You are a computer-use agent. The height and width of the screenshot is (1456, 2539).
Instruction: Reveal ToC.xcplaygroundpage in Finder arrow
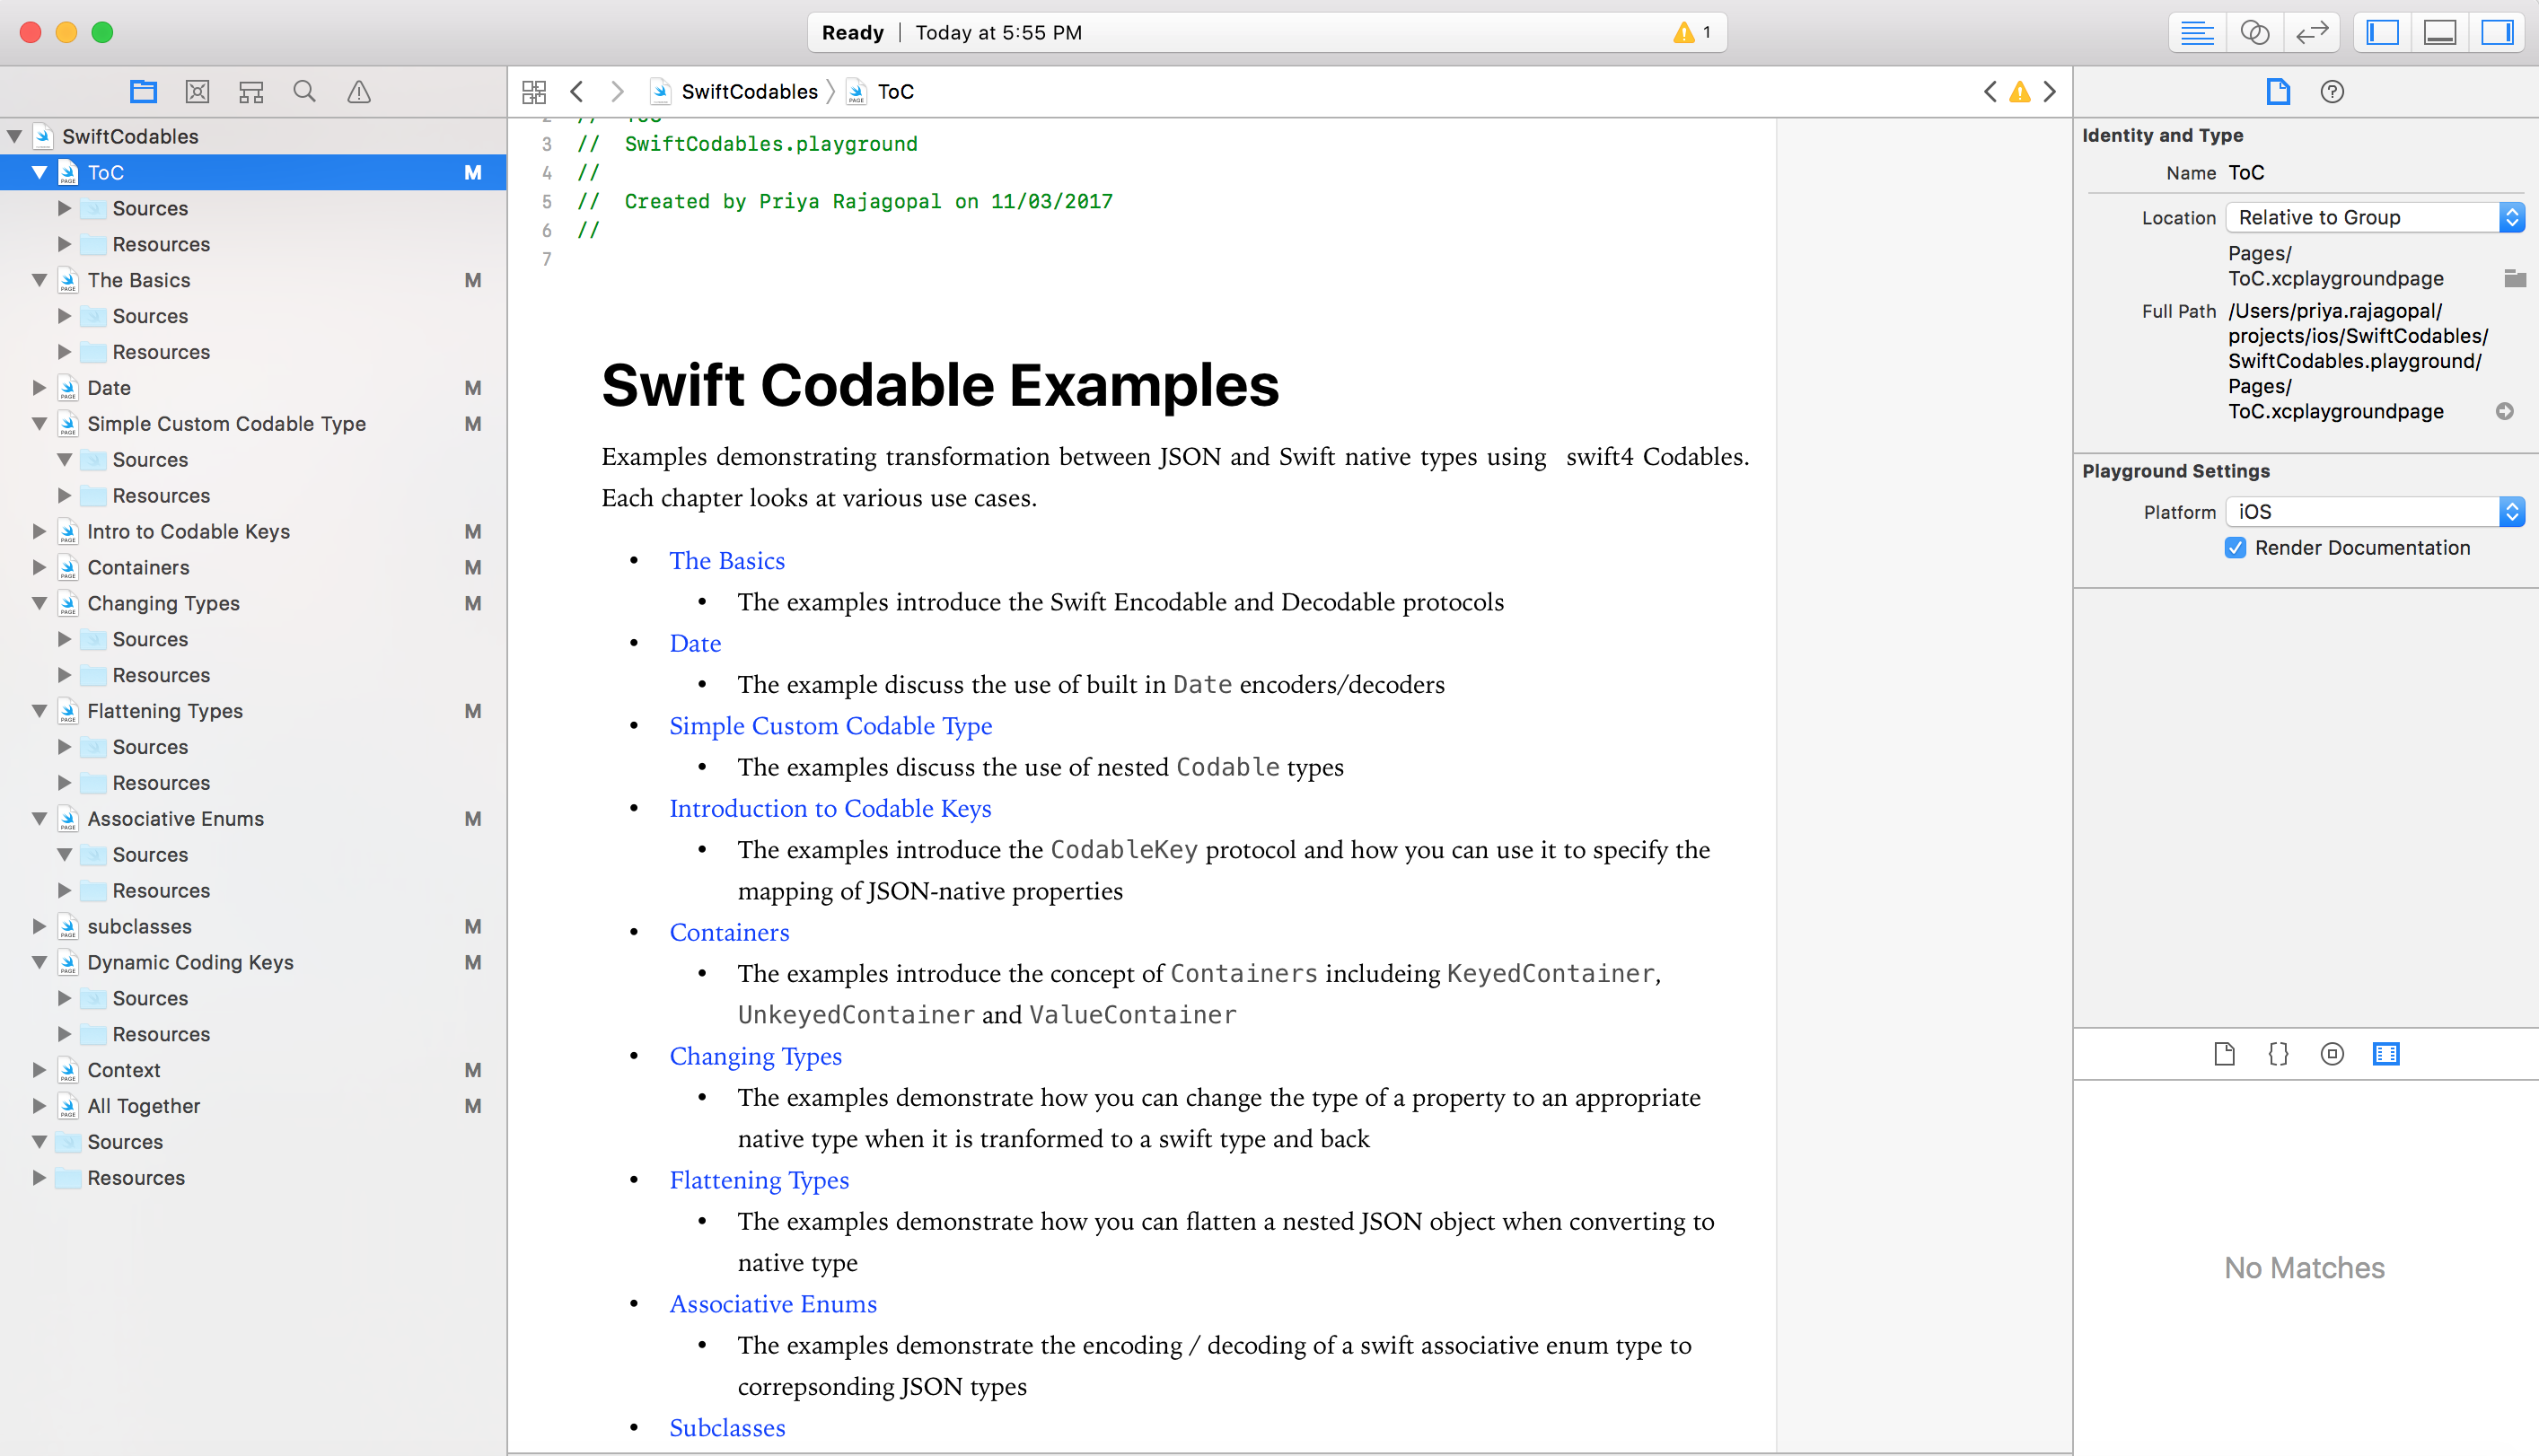point(2505,411)
